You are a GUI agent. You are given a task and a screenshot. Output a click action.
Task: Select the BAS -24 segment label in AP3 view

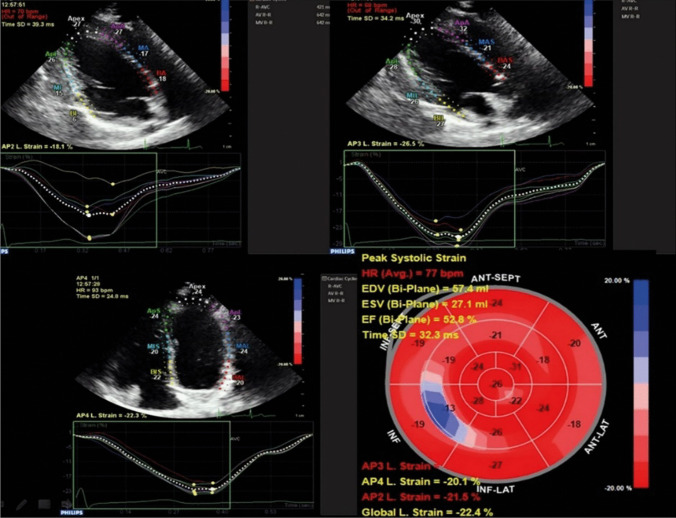tap(505, 63)
